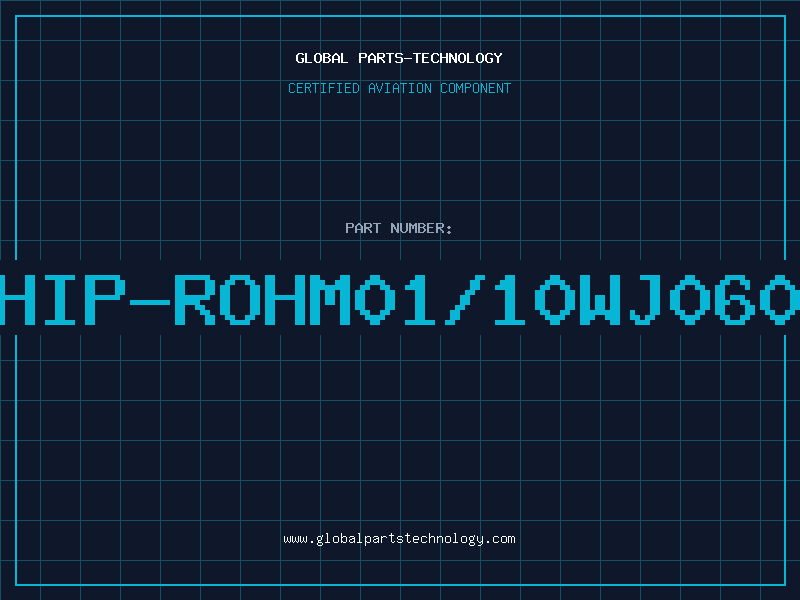The height and width of the screenshot is (600, 800).
Task: Select the CERTIFIED AVIATION COMPONENT subtitle
Action: coord(399,88)
